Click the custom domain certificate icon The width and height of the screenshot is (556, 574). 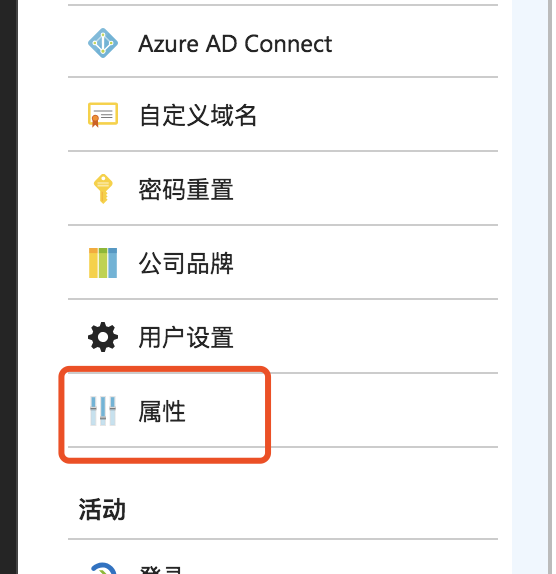coord(103,115)
